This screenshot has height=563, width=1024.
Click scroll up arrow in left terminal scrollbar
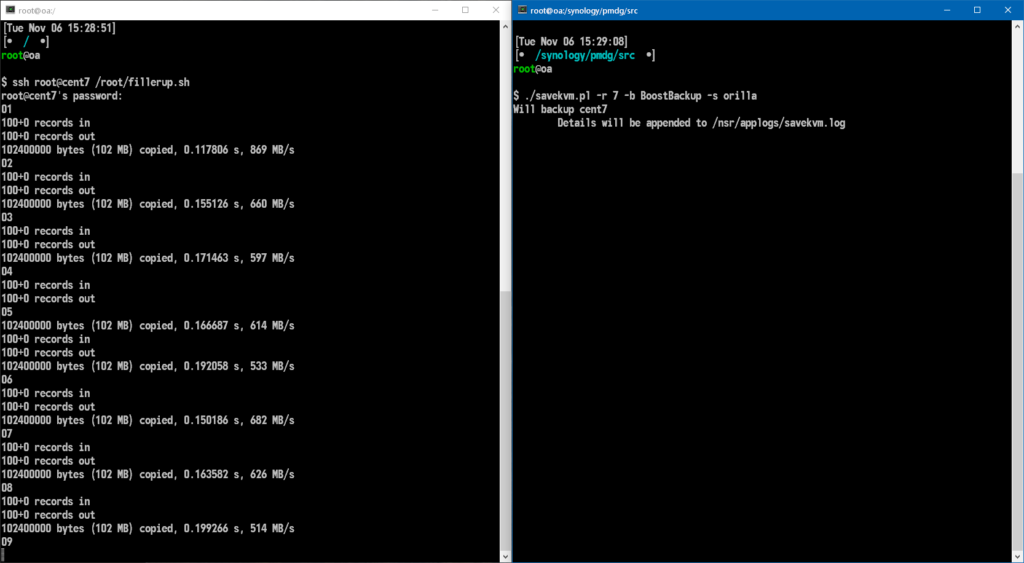505,25
